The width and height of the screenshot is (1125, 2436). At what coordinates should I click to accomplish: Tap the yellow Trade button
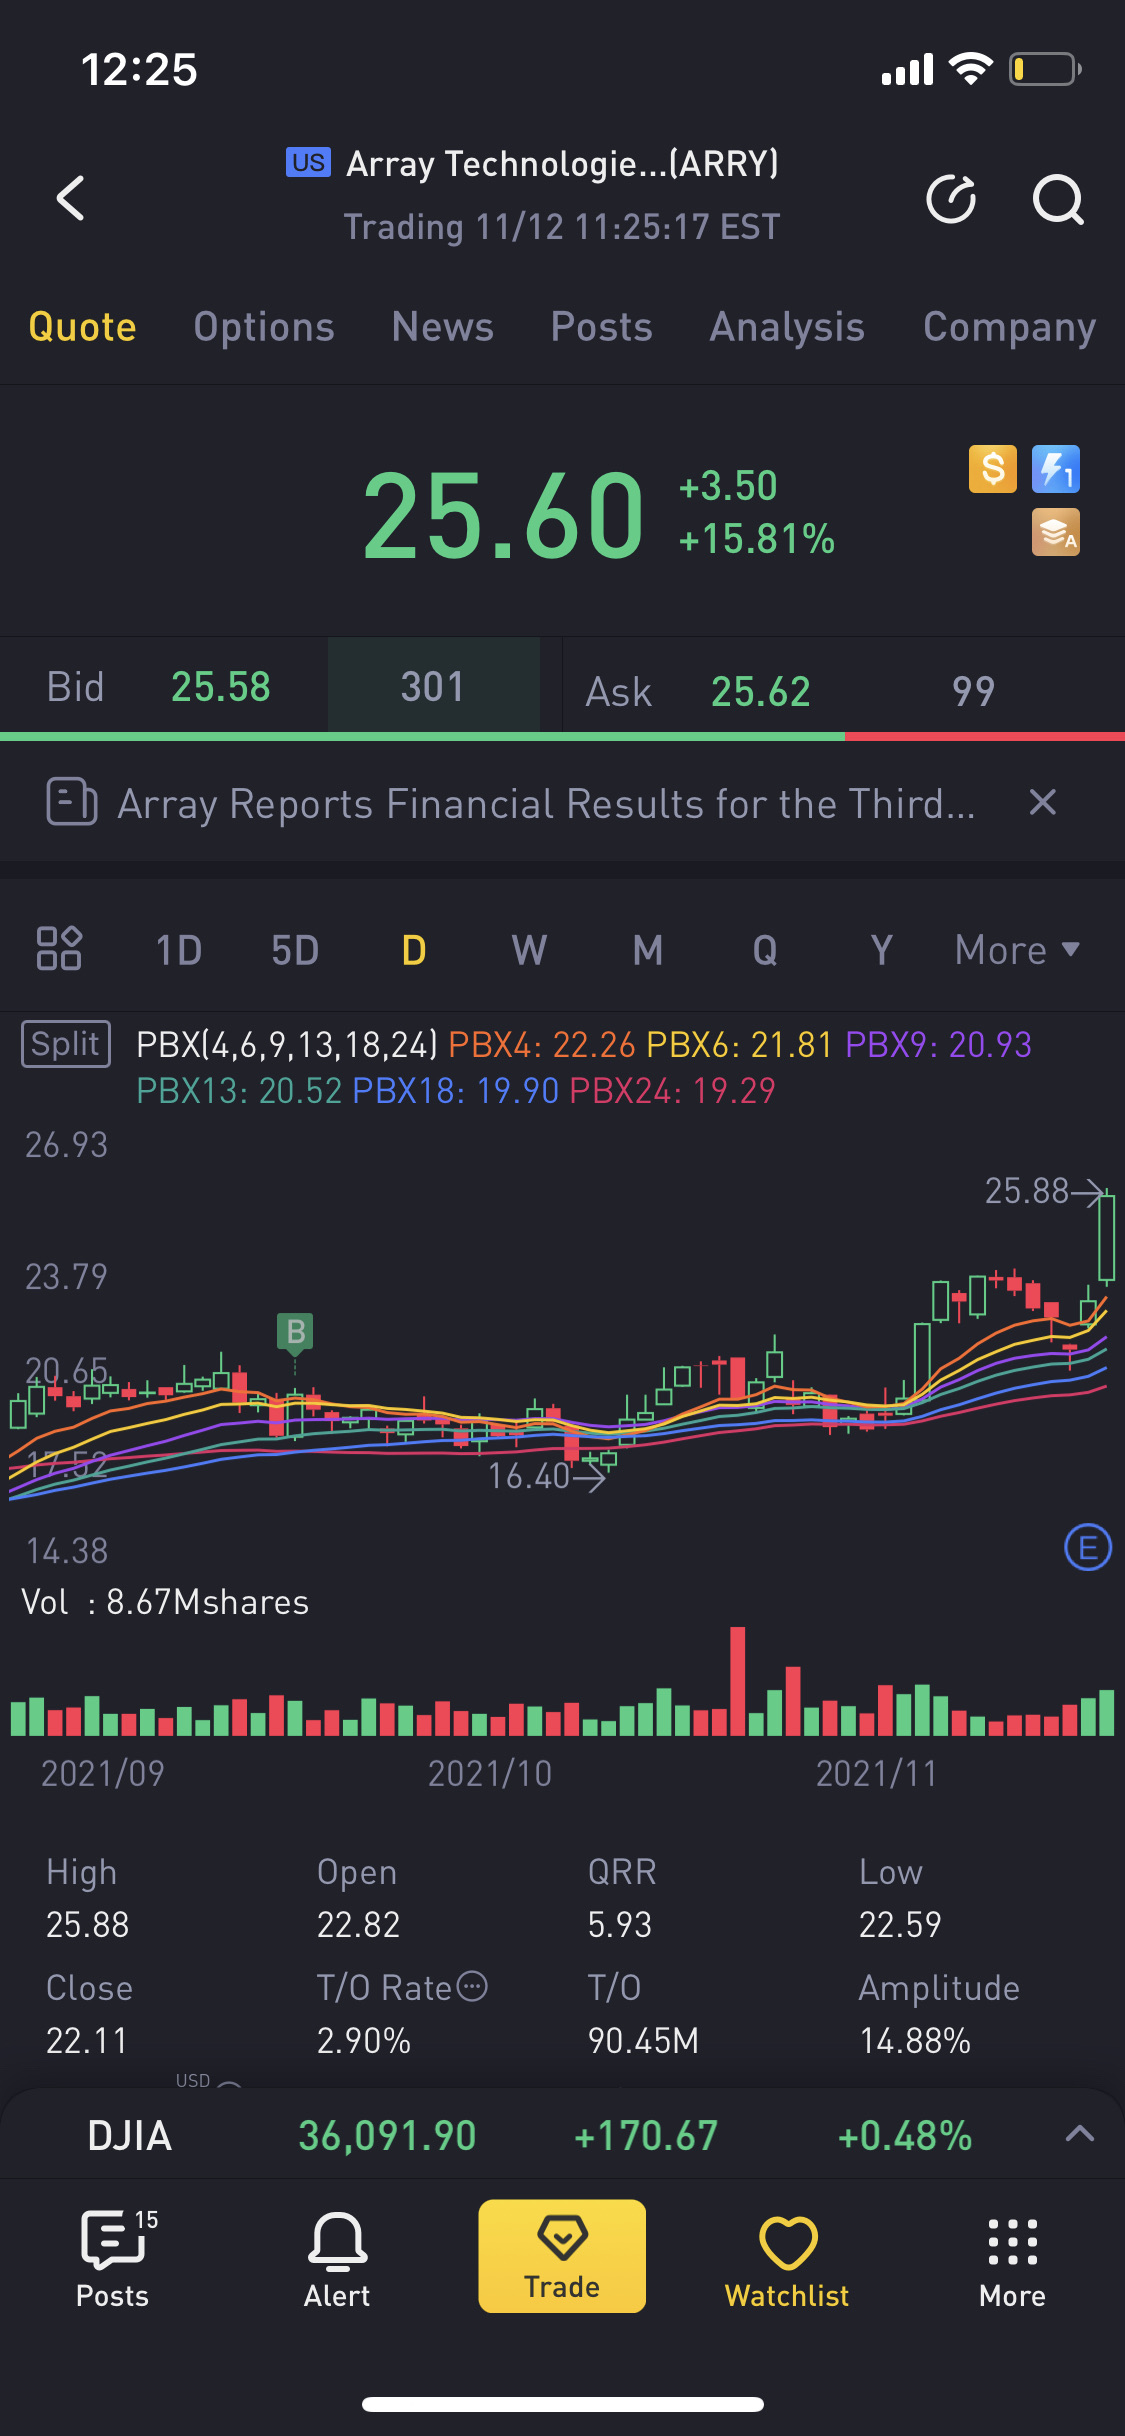coord(562,2256)
